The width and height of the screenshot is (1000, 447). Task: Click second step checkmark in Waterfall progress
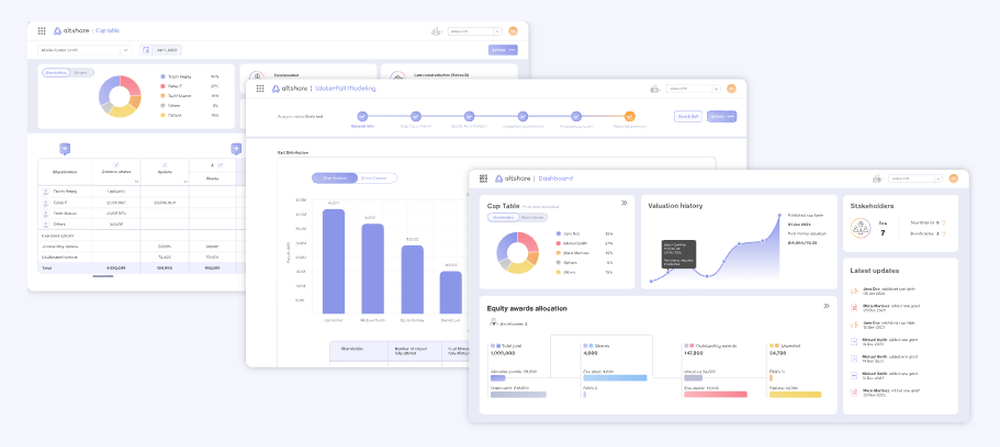pyautogui.click(x=416, y=116)
